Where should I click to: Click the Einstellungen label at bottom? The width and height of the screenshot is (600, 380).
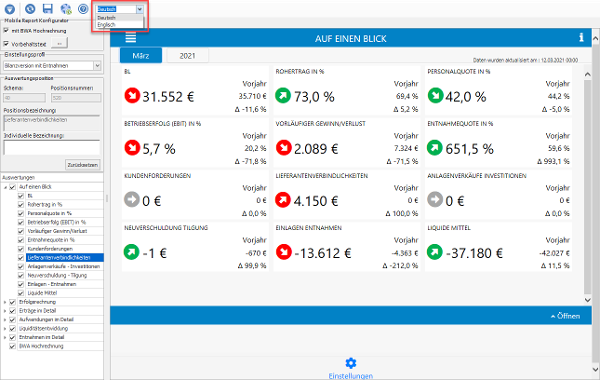click(351, 376)
